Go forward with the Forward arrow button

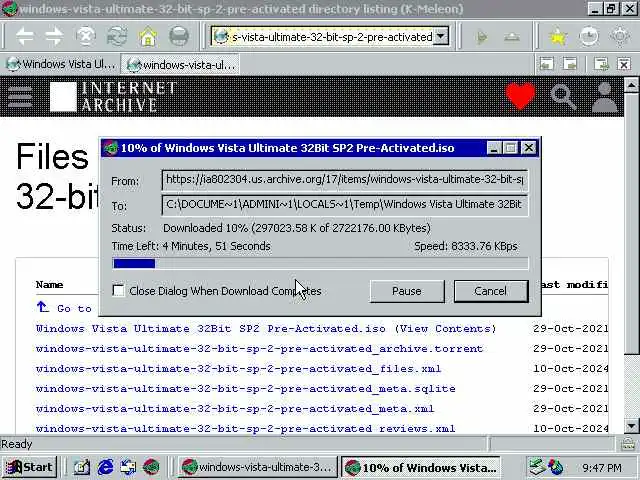coord(54,37)
